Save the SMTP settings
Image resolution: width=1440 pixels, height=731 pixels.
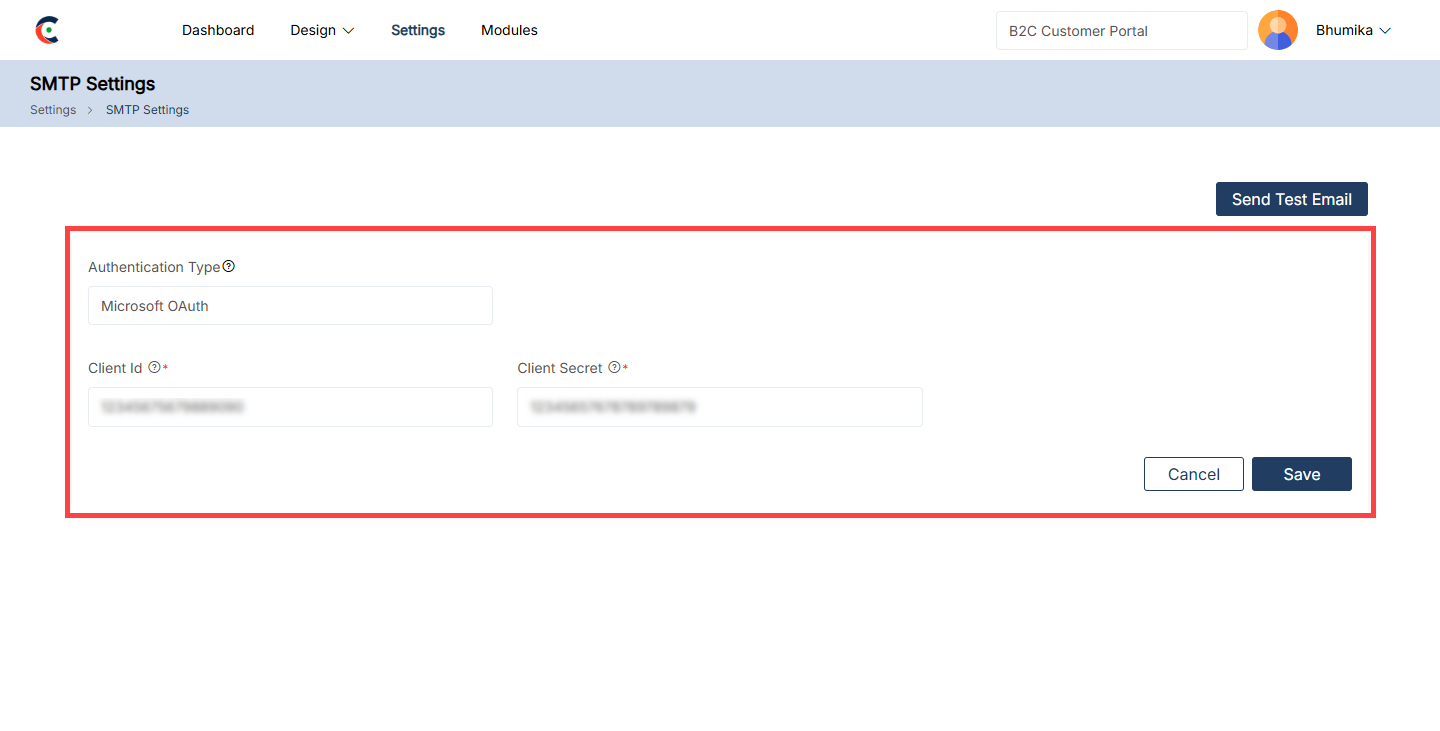point(1301,474)
